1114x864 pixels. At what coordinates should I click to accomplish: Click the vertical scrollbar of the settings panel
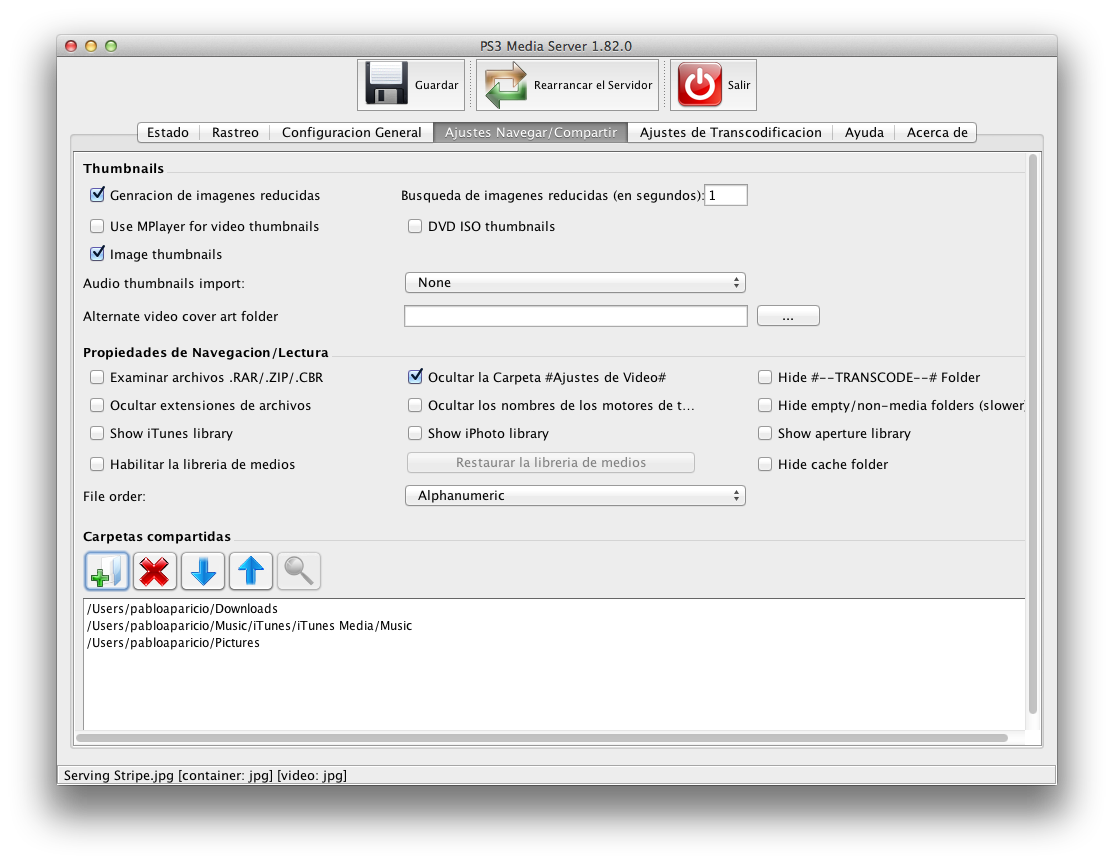coord(1032,433)
